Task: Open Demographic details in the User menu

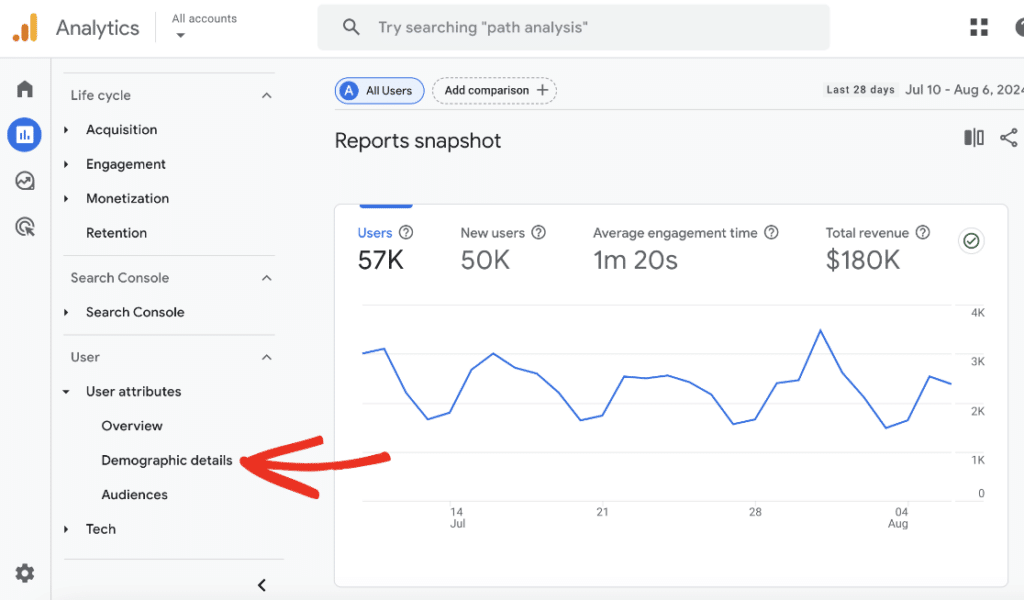Action: (x=166, y=460)
